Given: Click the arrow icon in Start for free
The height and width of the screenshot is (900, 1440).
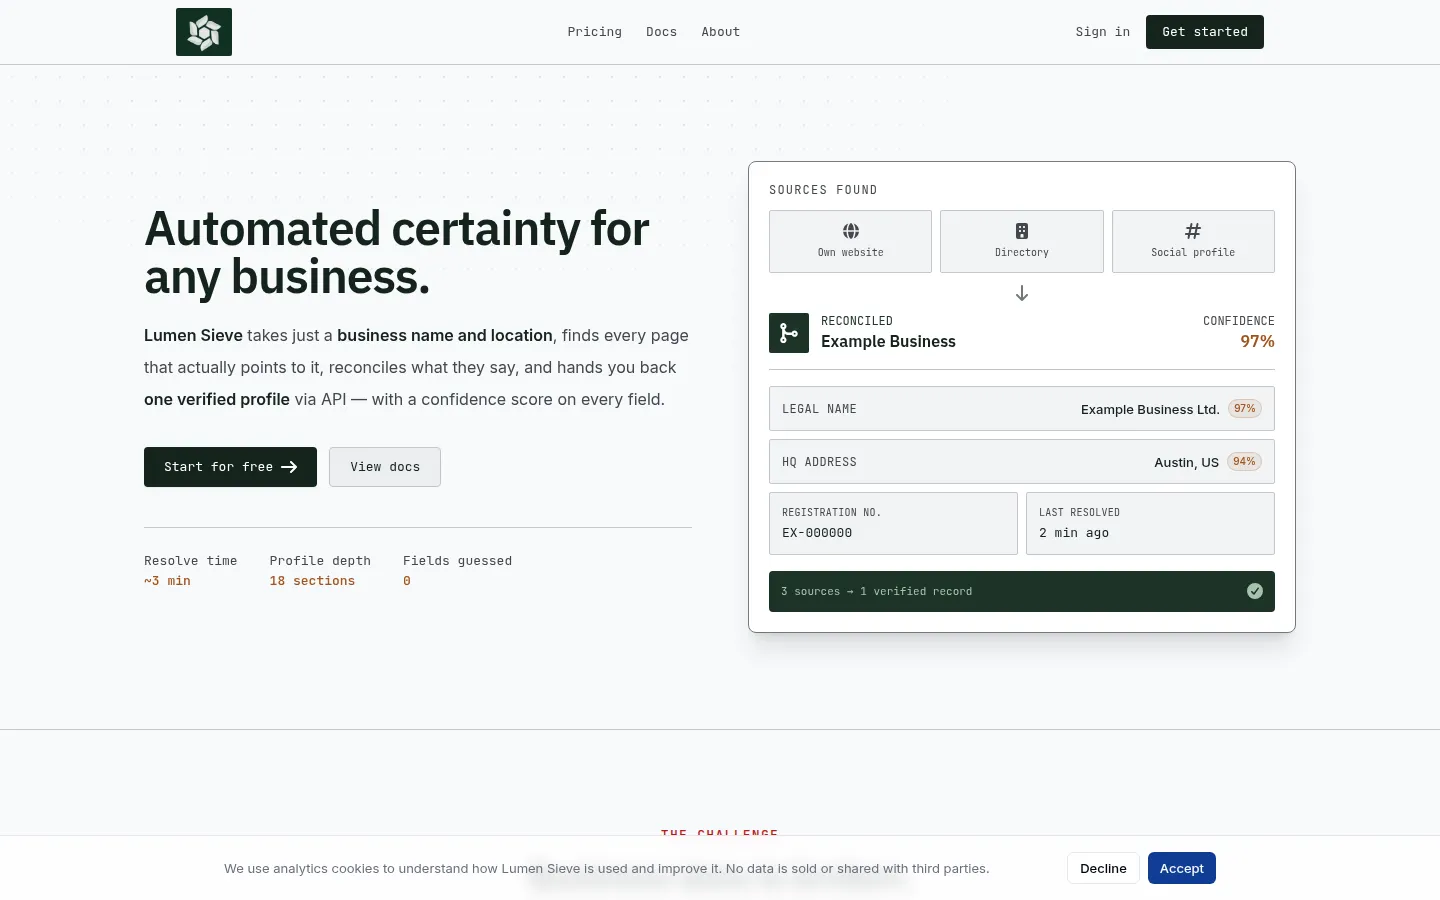Looking at the screenshot, I should (289, 467).
